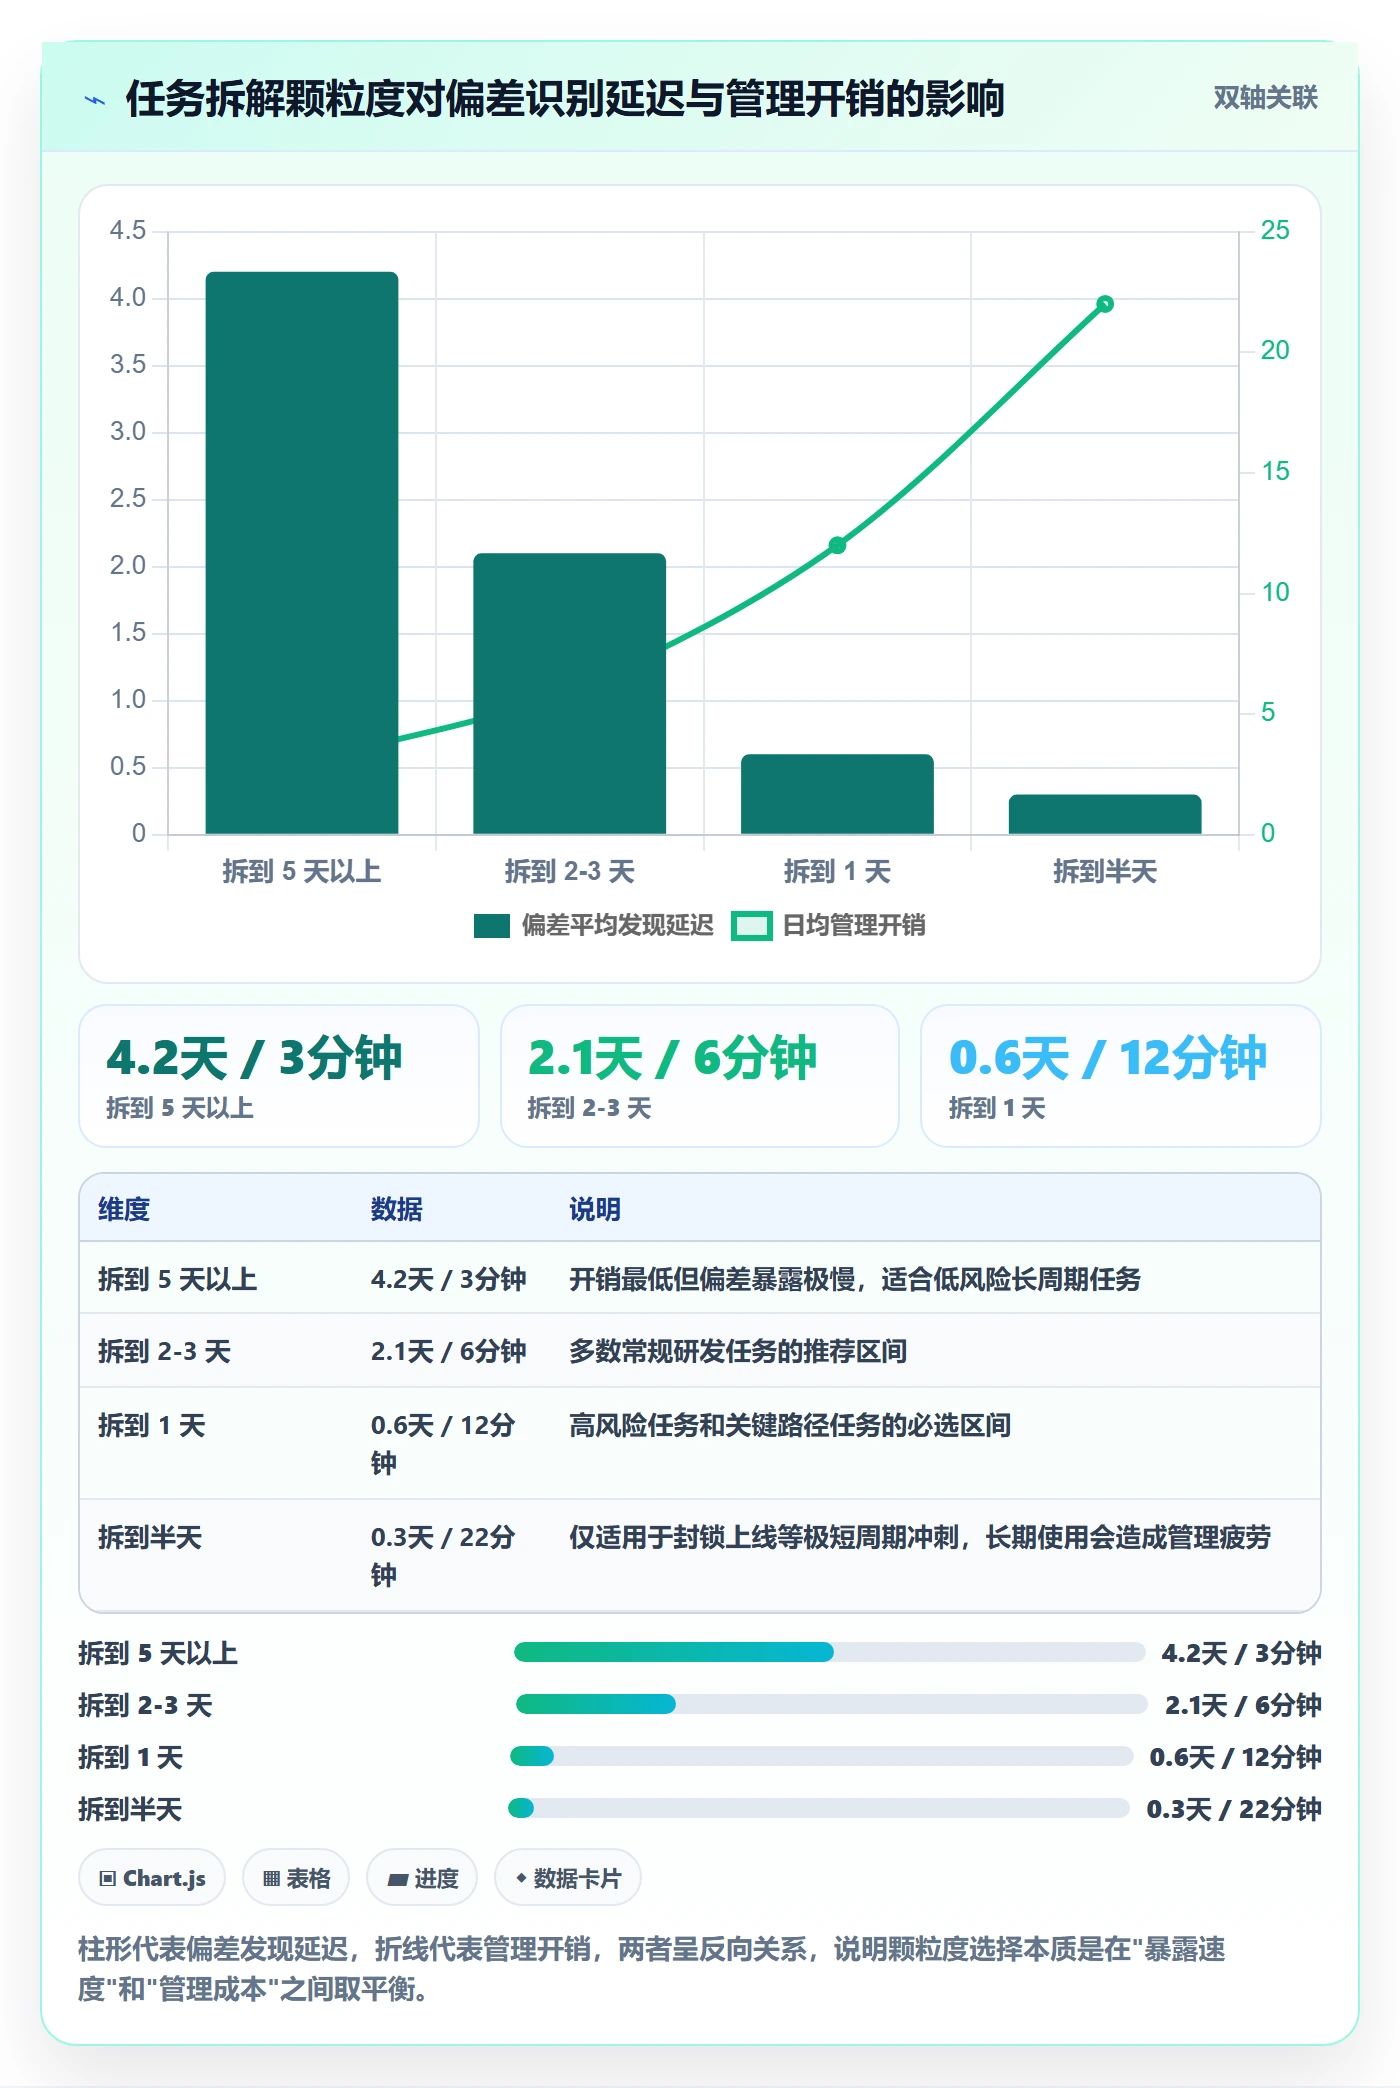
Task: Click the 拆到 1 天 bar in the chart
Action: tap(837, 794)
